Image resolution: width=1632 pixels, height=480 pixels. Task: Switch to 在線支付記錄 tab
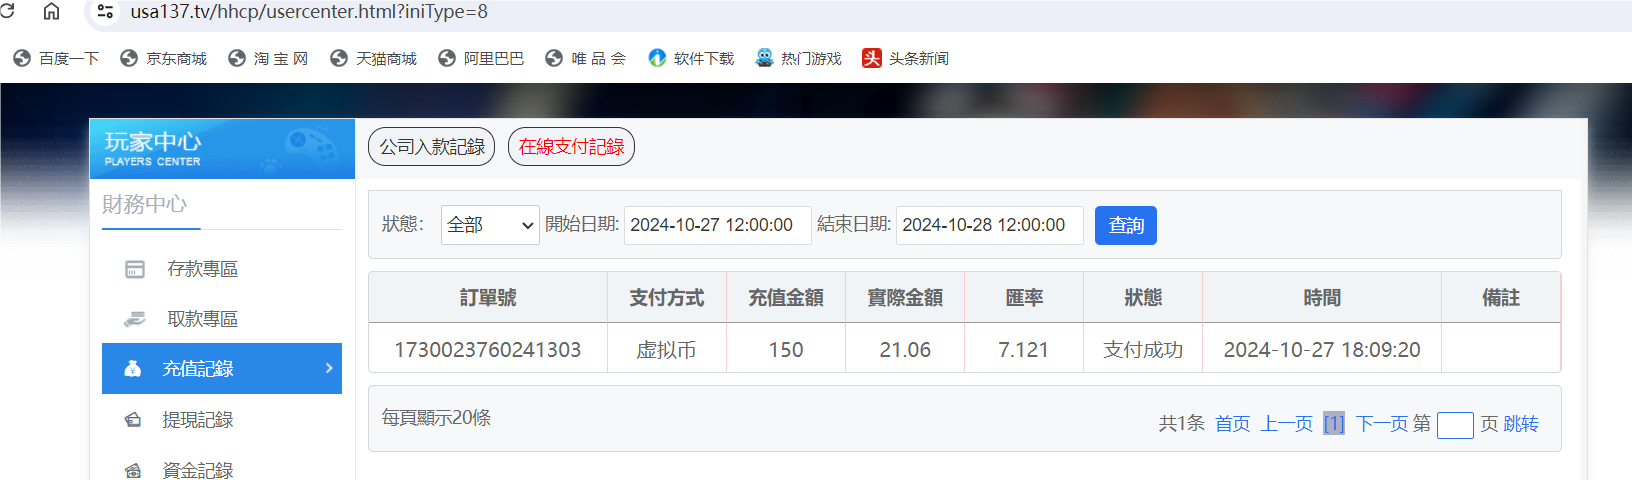tap(571, 147)
